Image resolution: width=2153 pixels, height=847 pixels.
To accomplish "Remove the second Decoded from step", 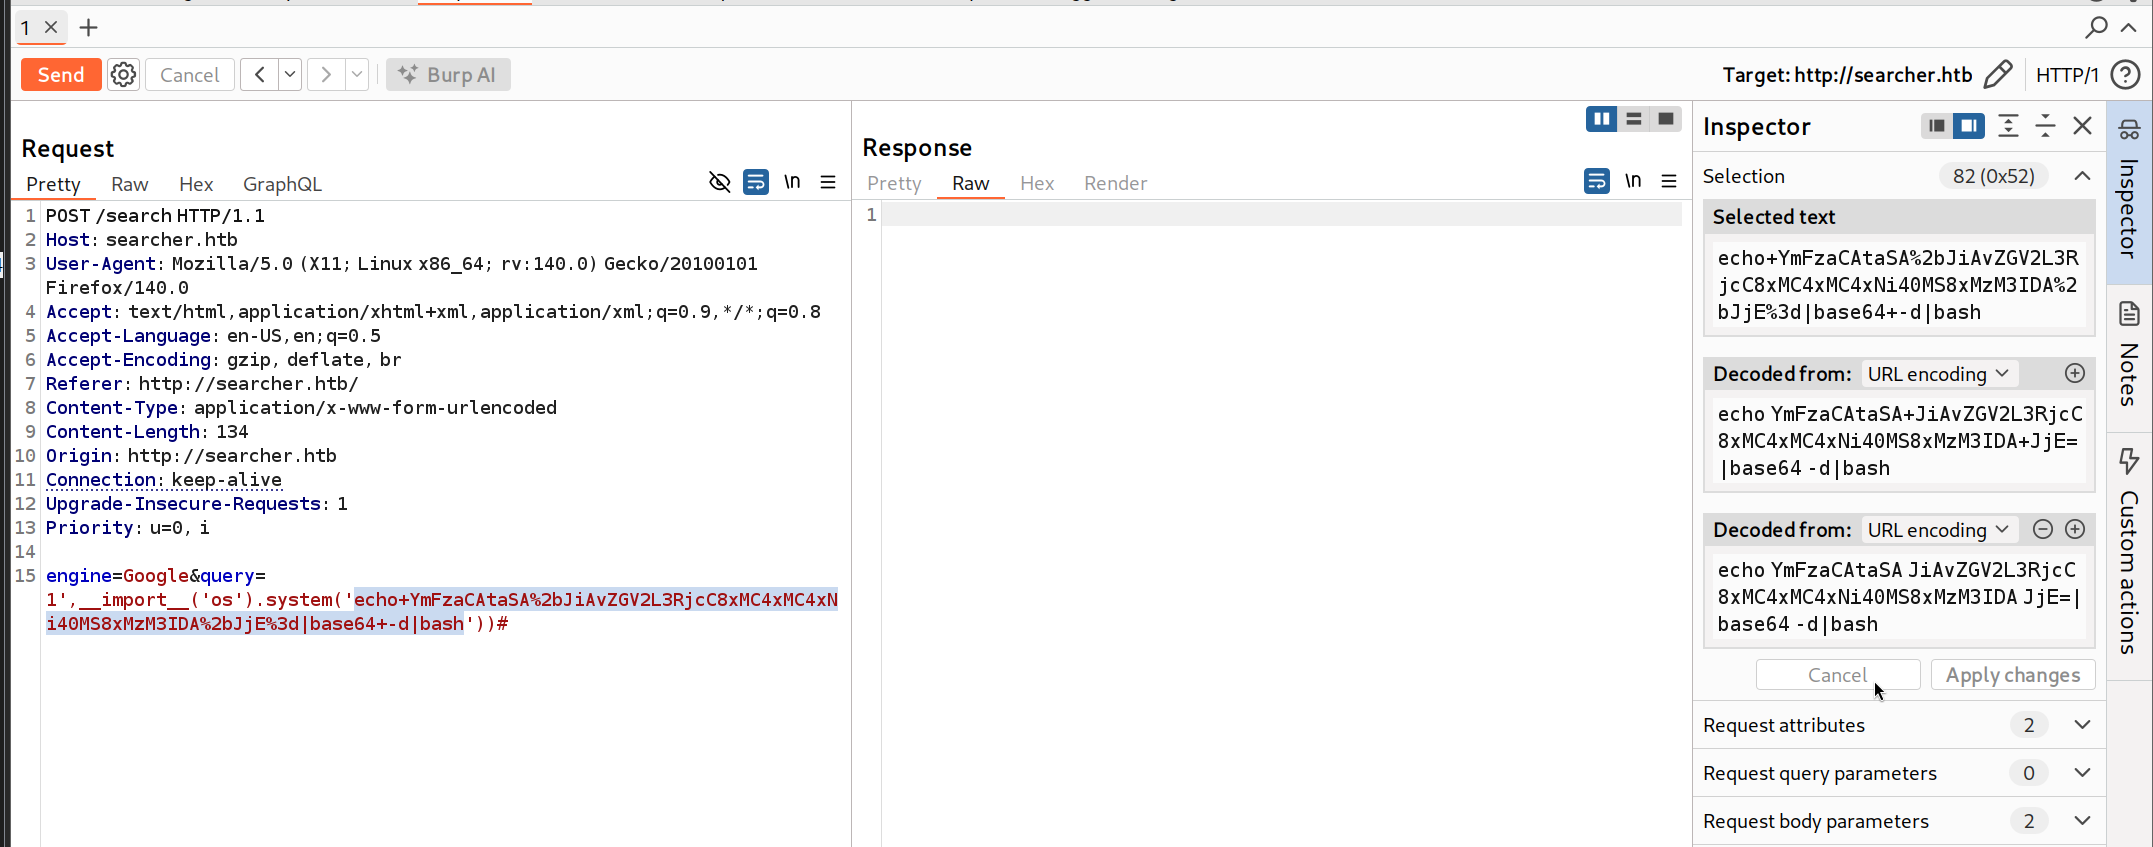I will coord(2043,529).
